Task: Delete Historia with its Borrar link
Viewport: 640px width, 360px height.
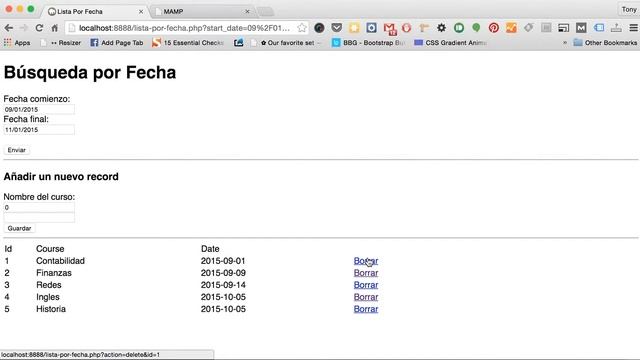Action: tap(366, 309)
